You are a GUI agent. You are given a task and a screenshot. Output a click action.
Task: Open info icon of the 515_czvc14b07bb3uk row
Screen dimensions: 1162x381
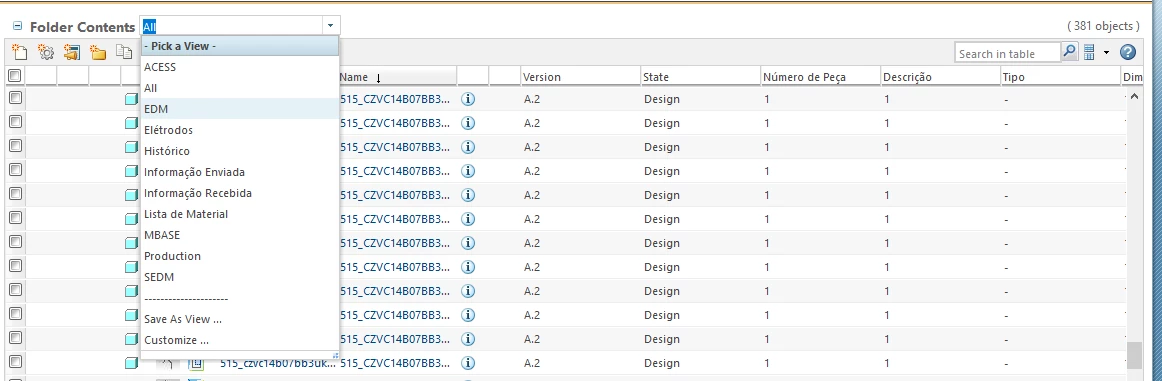tap(468, 363)
